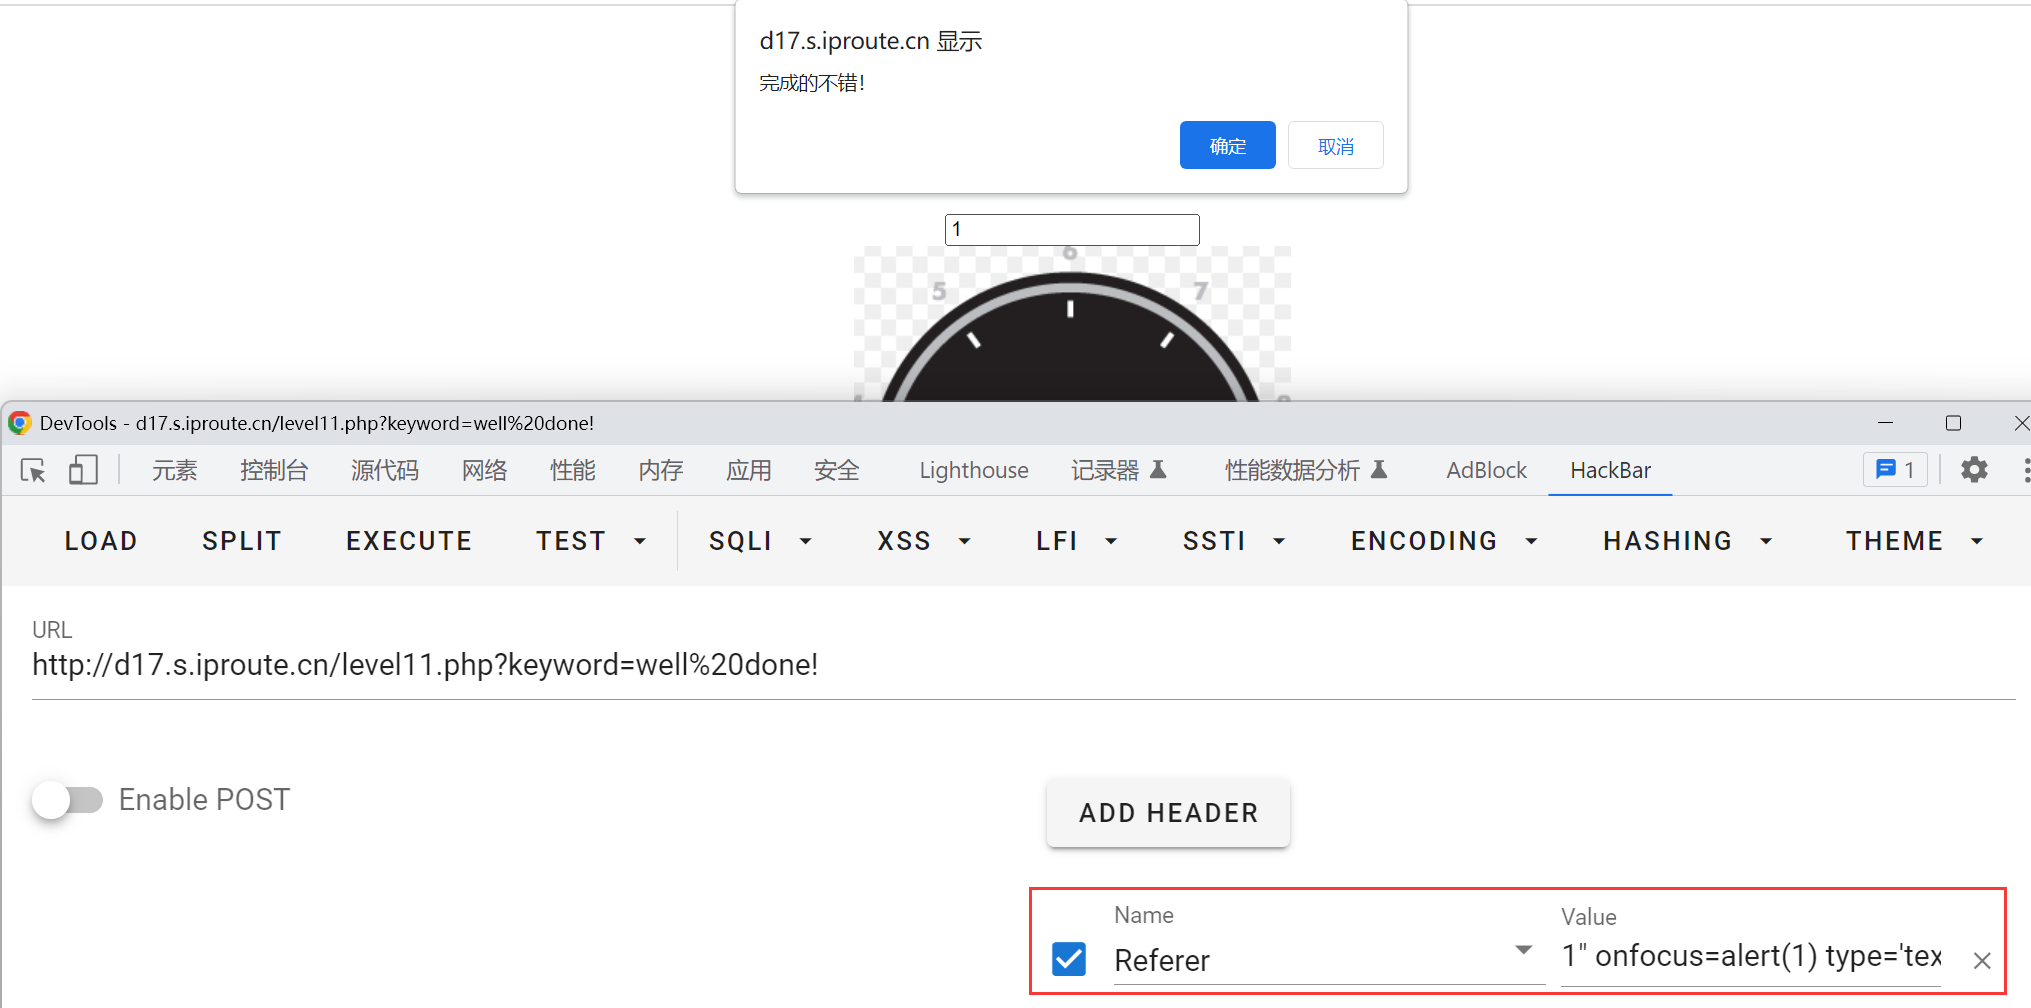Click the ADD HEADER button
Image resolution: width=2031 pixels, height=1008 pixels.
[1168, 813]
